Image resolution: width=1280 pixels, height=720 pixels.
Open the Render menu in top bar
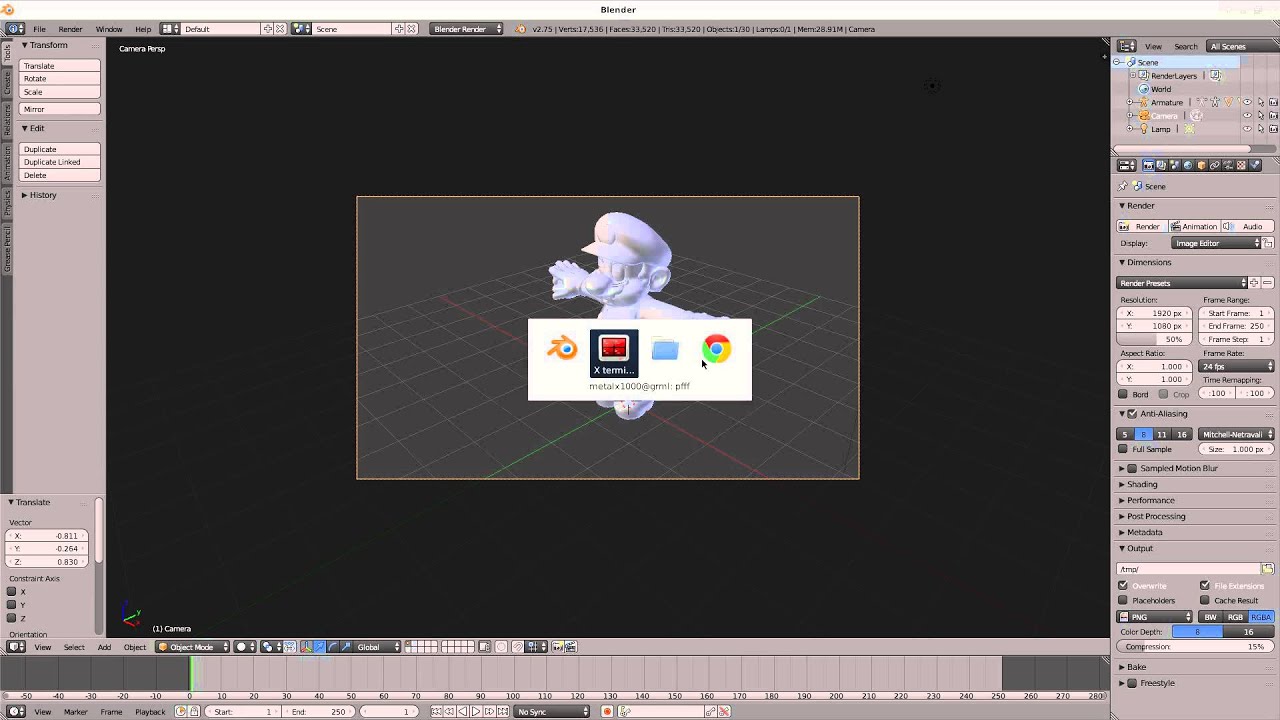tap(70, 29)
